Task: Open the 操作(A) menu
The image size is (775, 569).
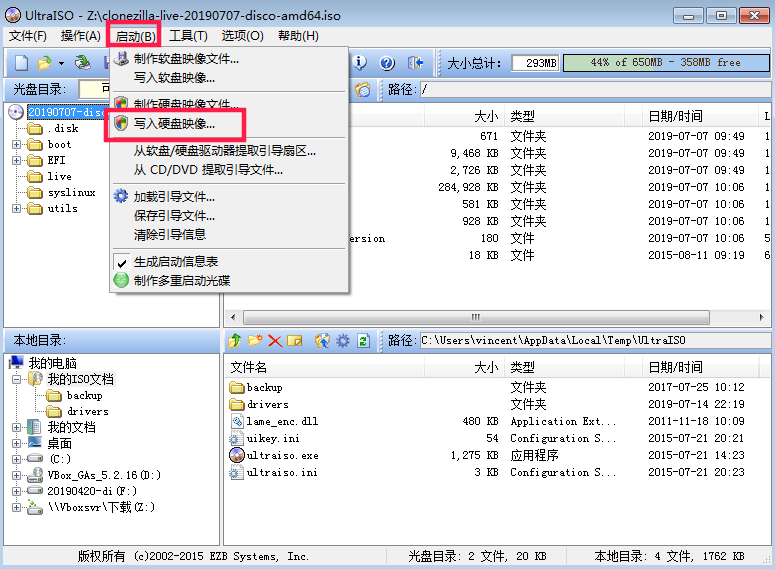Action: pyautogui.click(x=81, y=36)
